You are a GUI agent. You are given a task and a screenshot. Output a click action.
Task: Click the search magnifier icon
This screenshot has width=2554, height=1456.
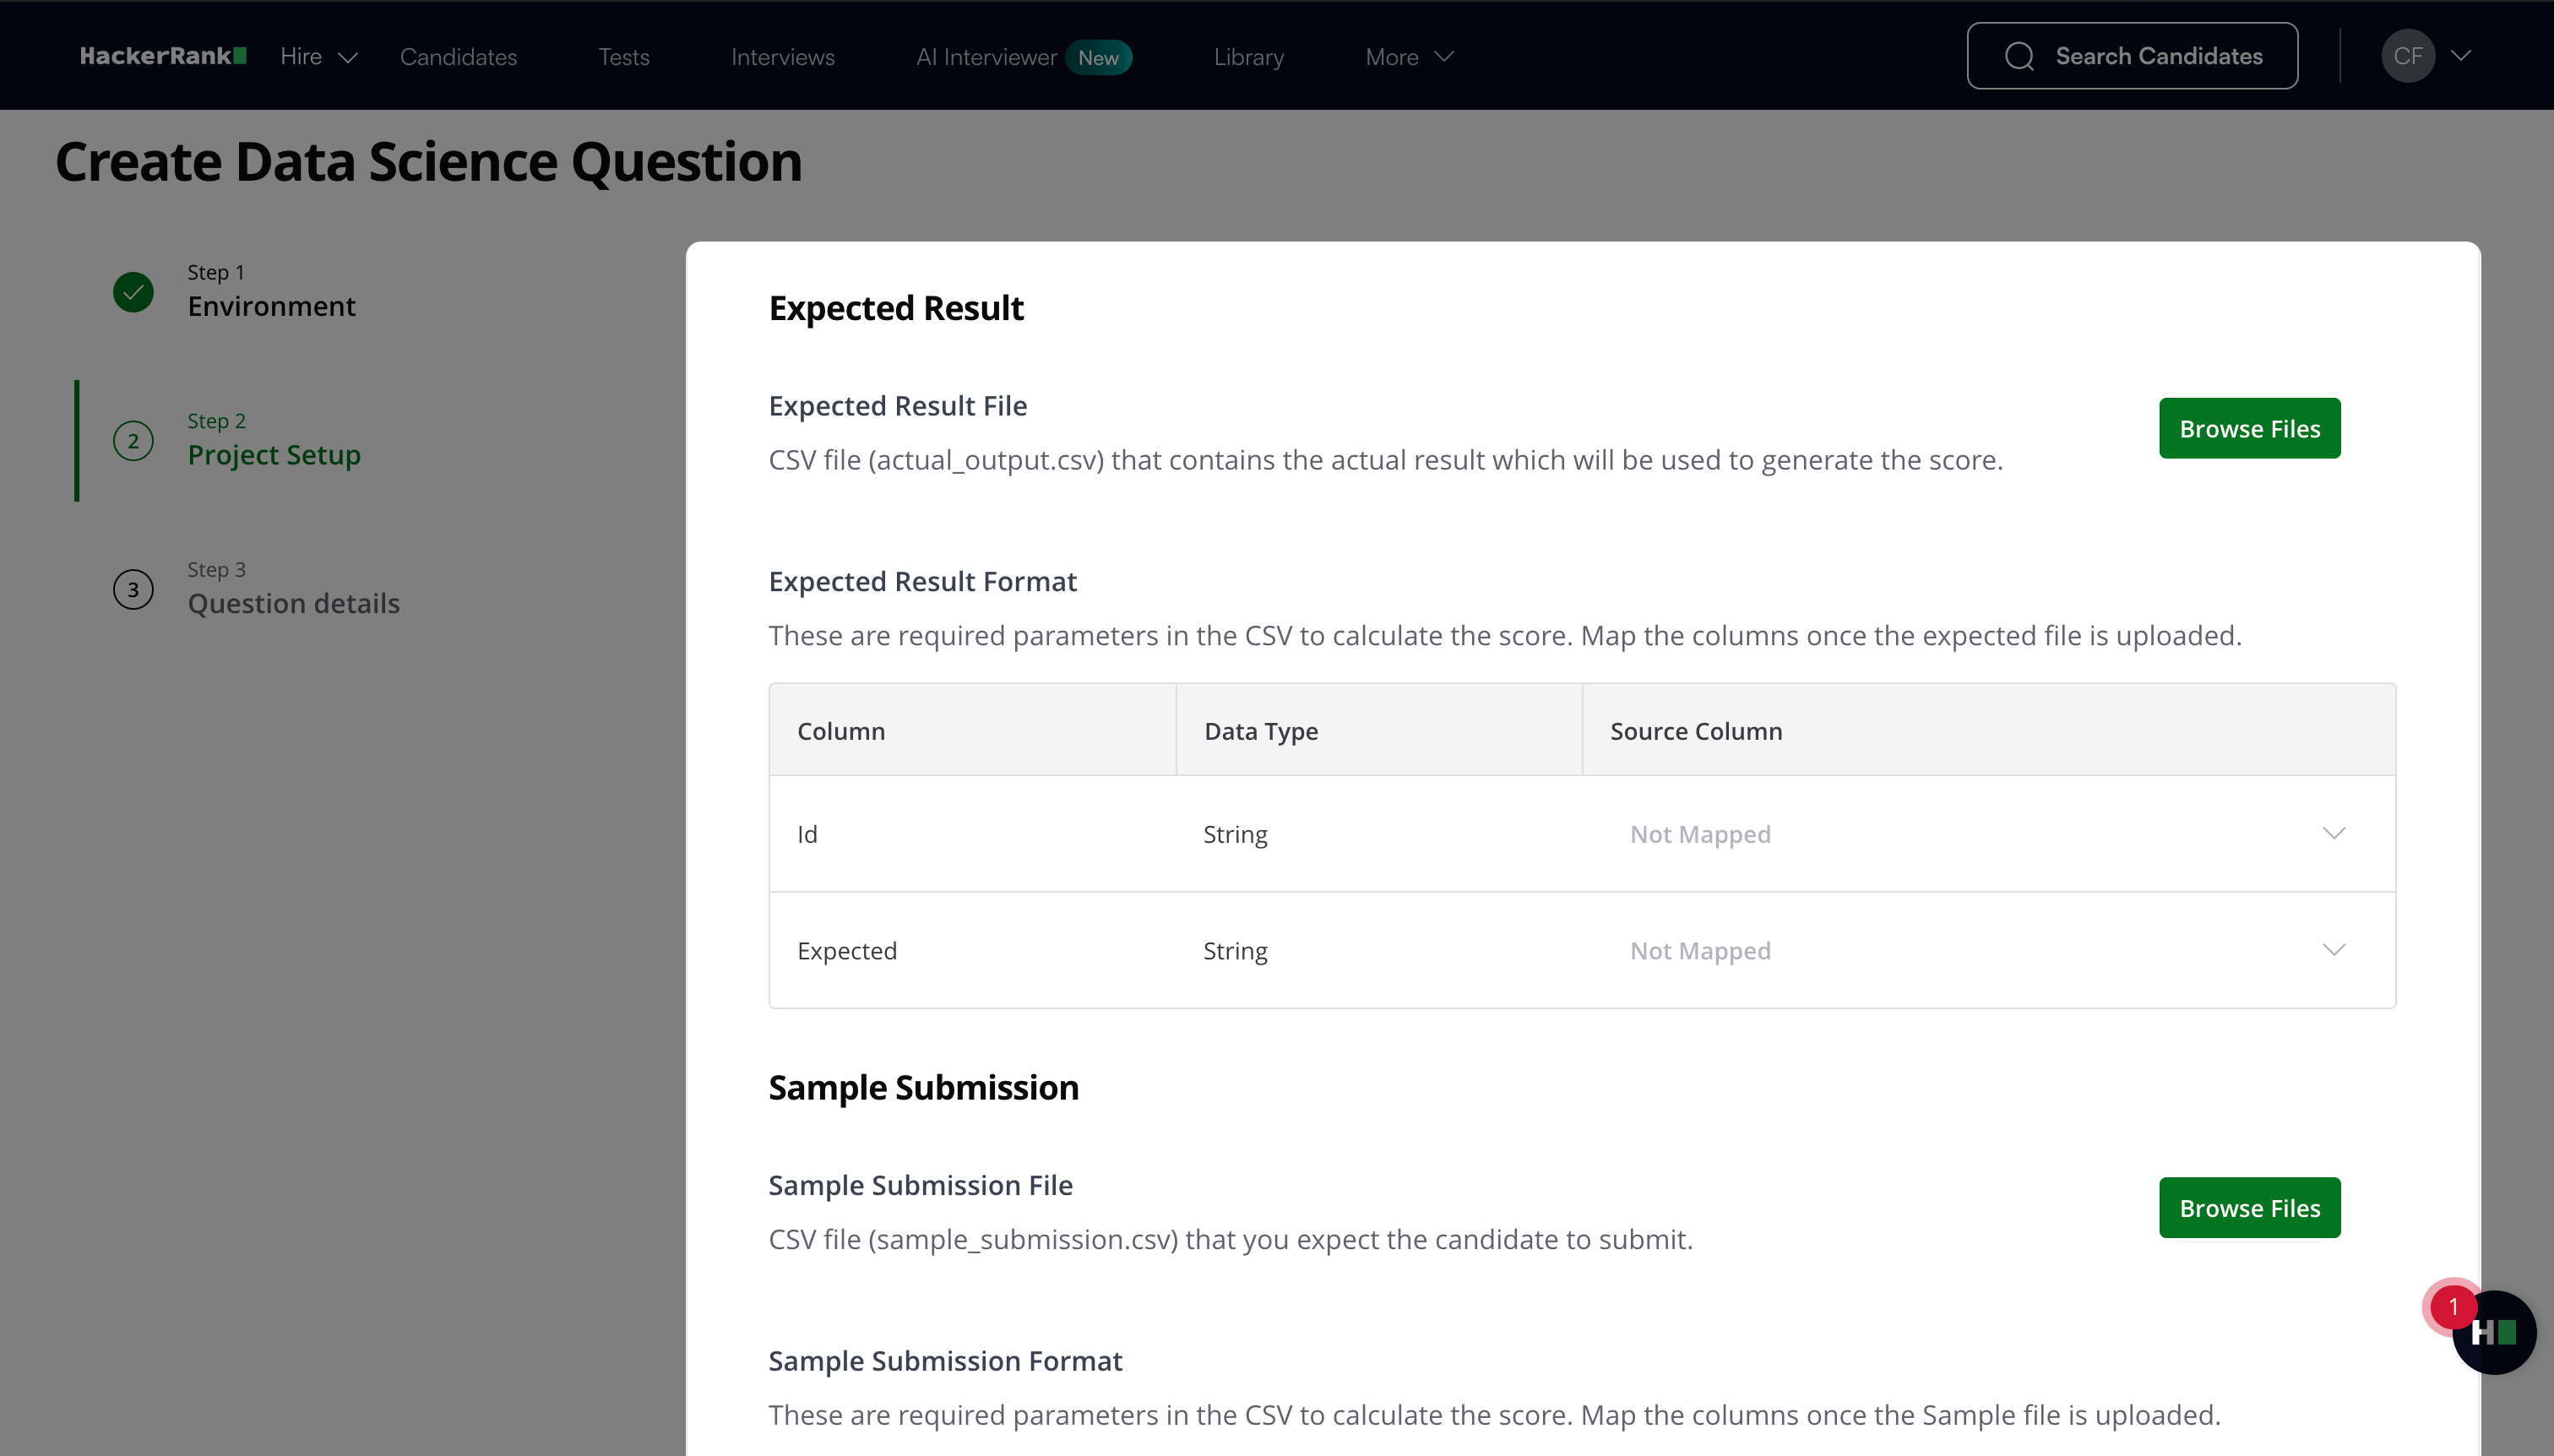pos(2019,56)
